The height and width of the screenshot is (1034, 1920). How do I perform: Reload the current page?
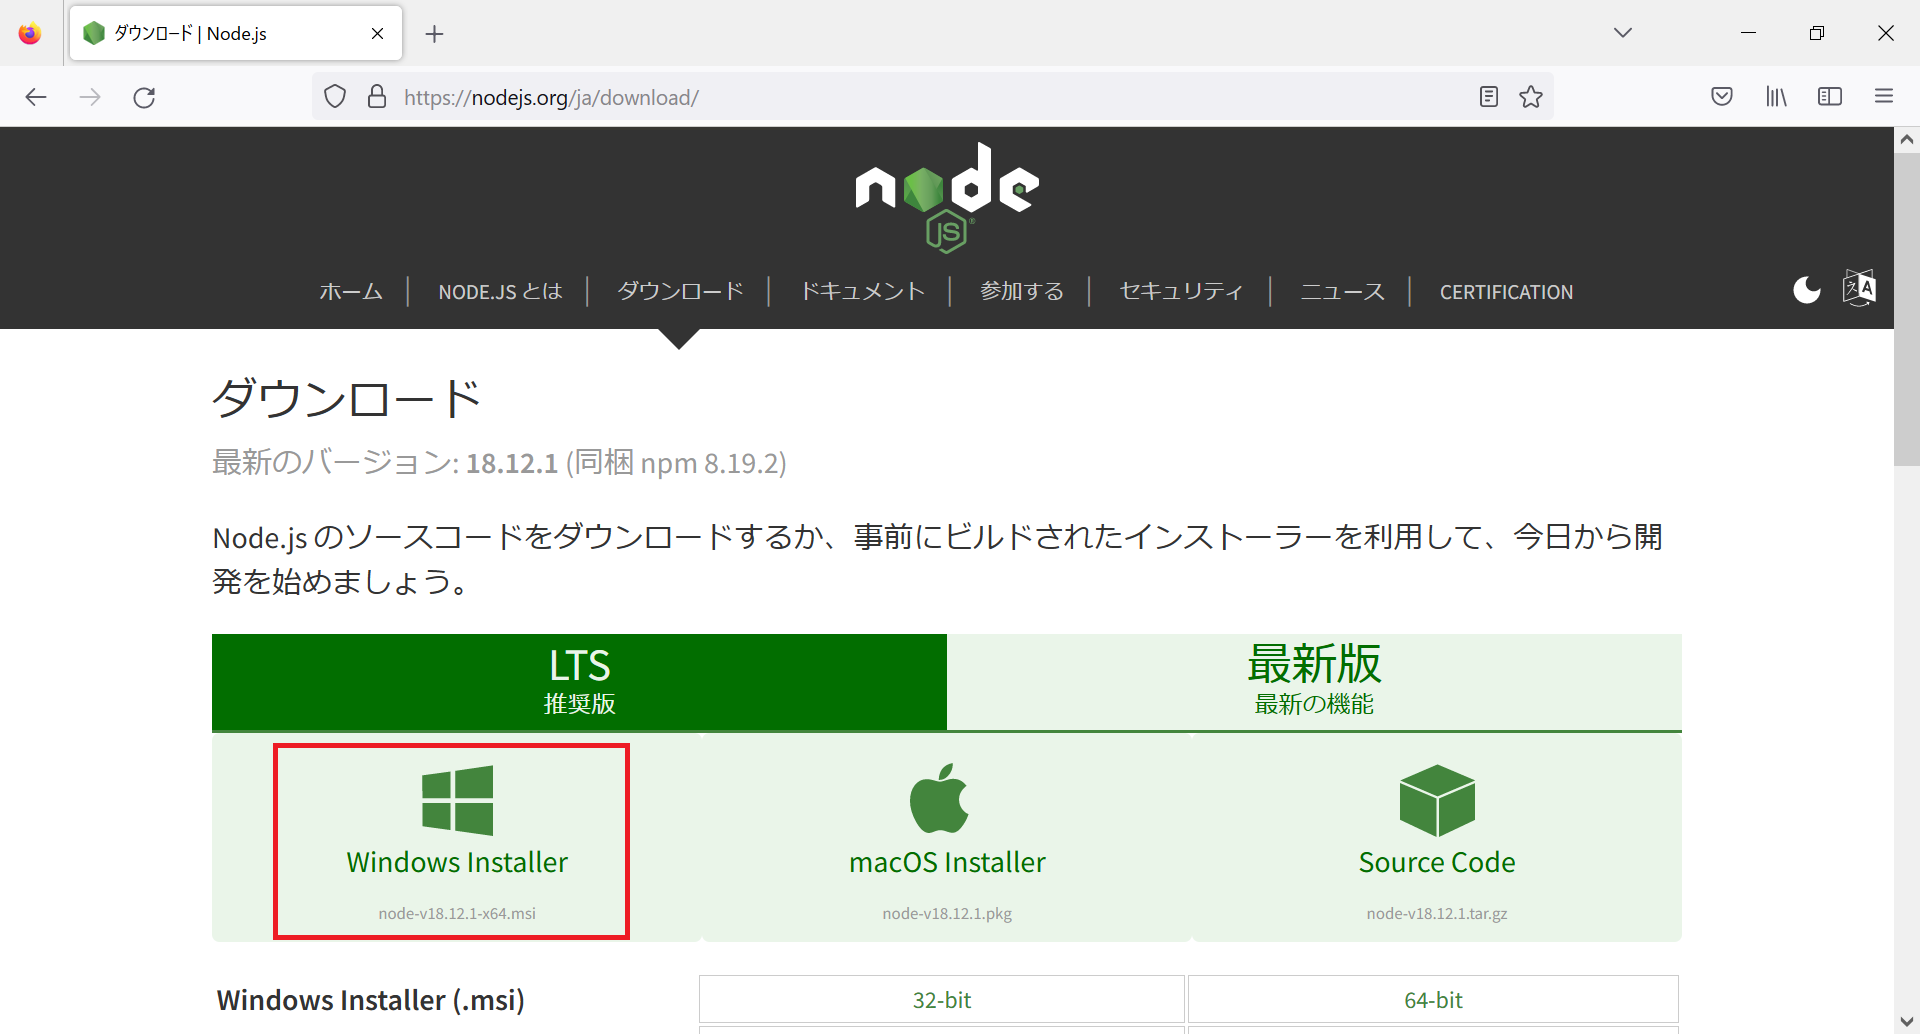pos(144,97)
